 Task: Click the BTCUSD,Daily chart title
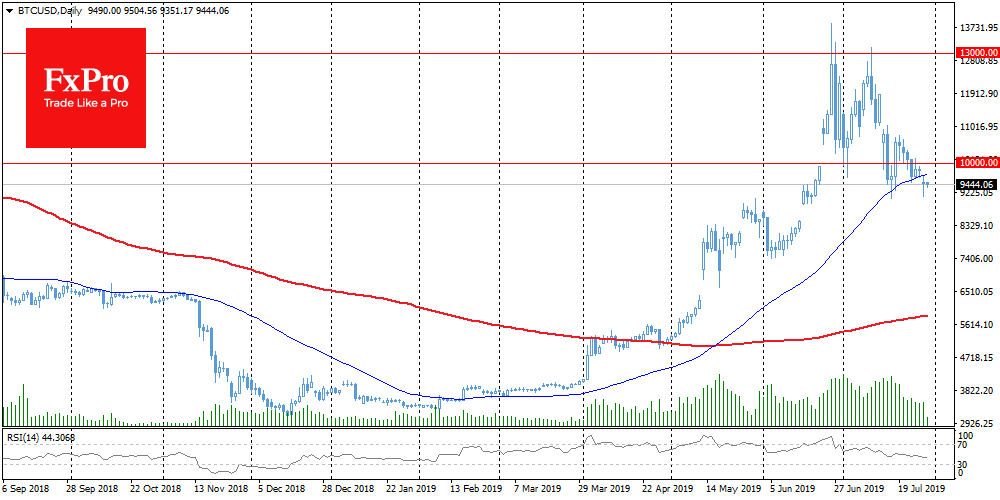(43, 10)
